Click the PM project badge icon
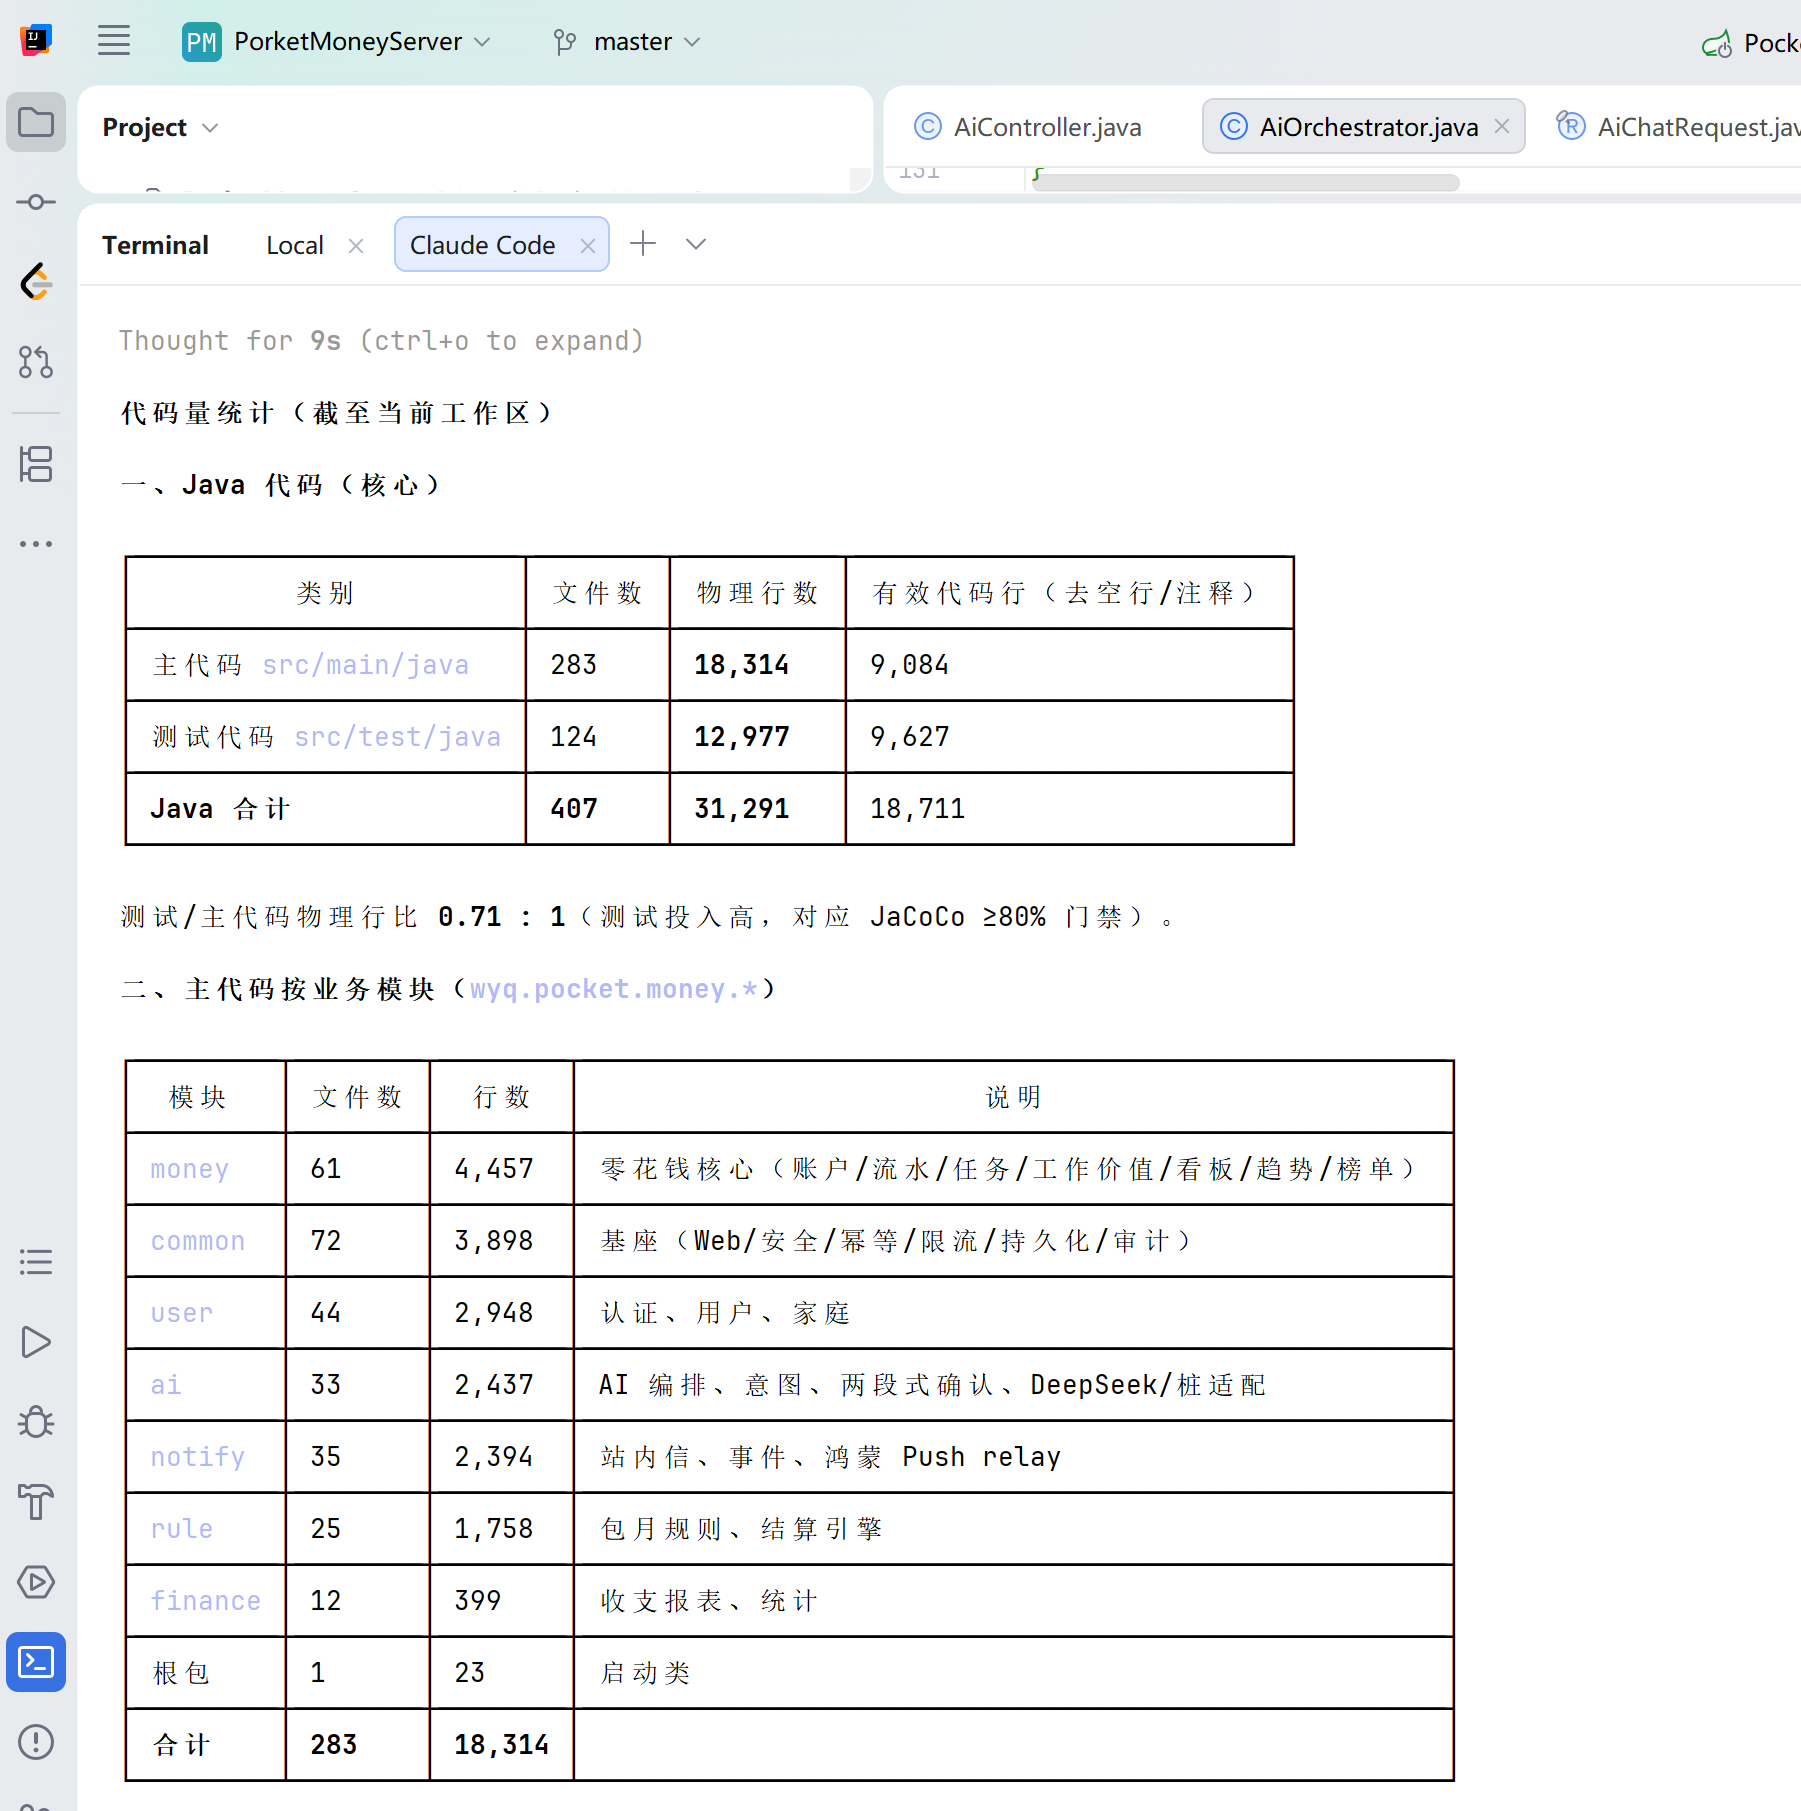 pyautogui.click(x=201, y=42)
